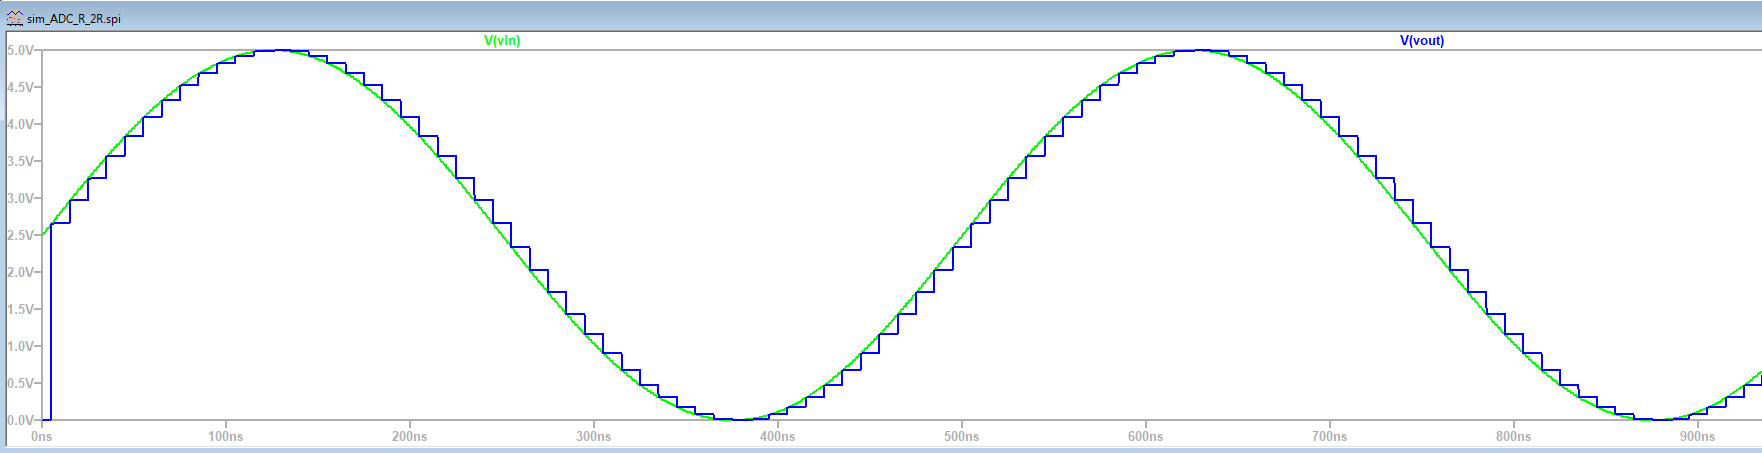
Task: Click the 100ns time axis label
Action: [226, 437]
